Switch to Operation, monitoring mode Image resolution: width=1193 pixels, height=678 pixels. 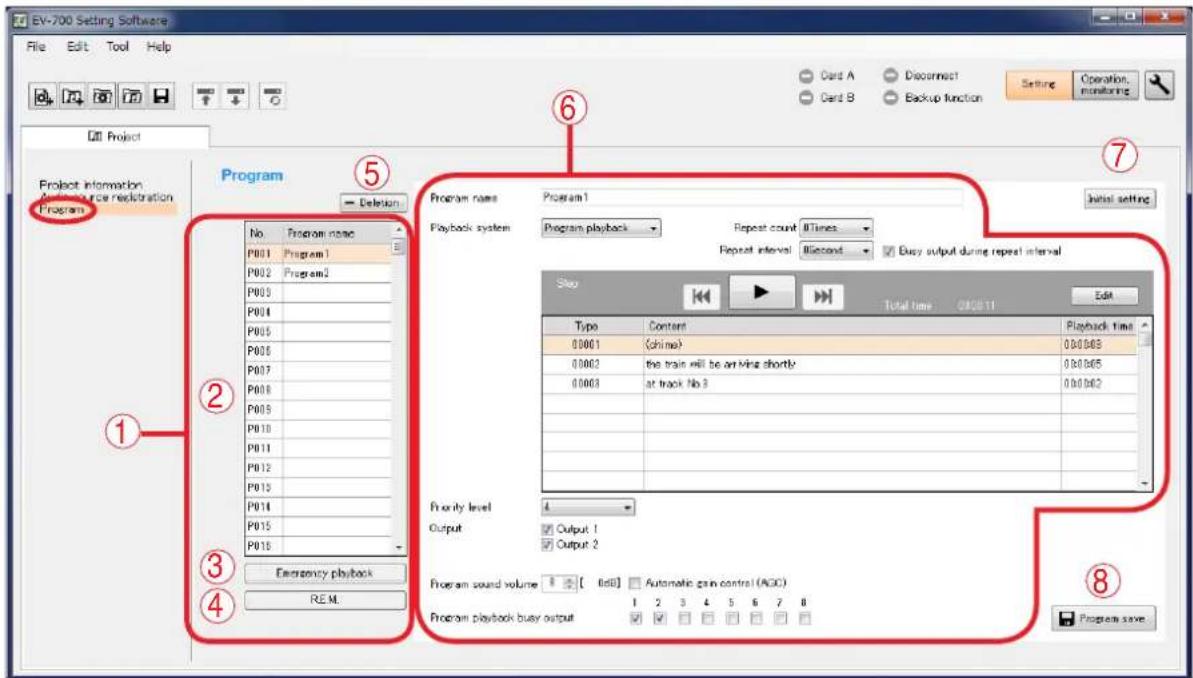coord(1106,87)
